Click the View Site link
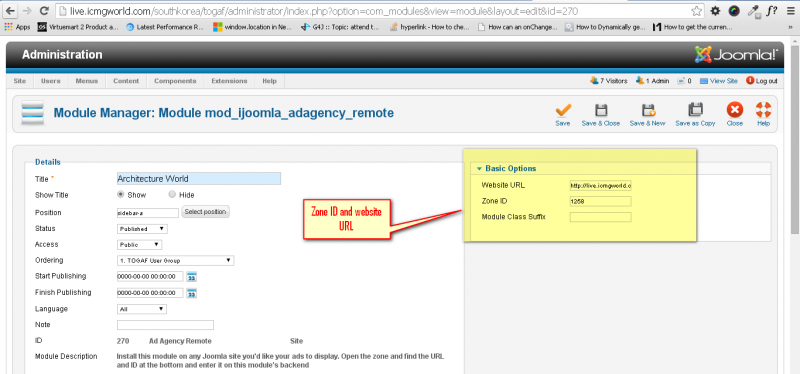Screen dimensions: 800x374 coord(718,81)
